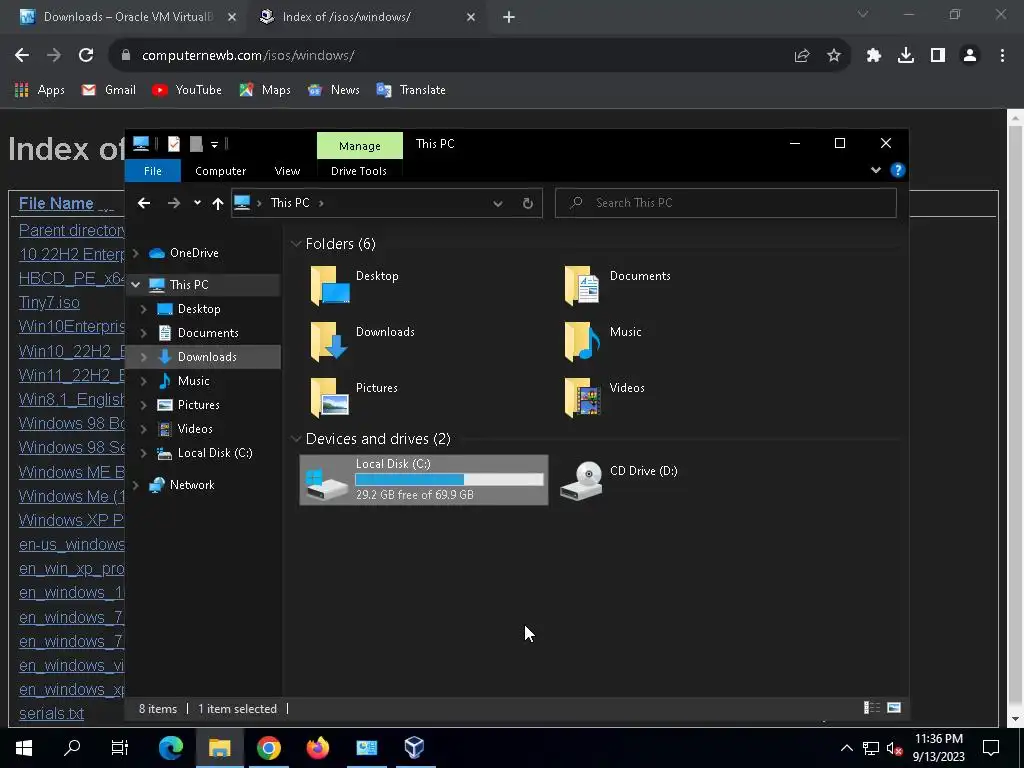This screenshot has height=768, width=1024.
Task: Collapse Devices and drives group
Action: pos(296,439)
